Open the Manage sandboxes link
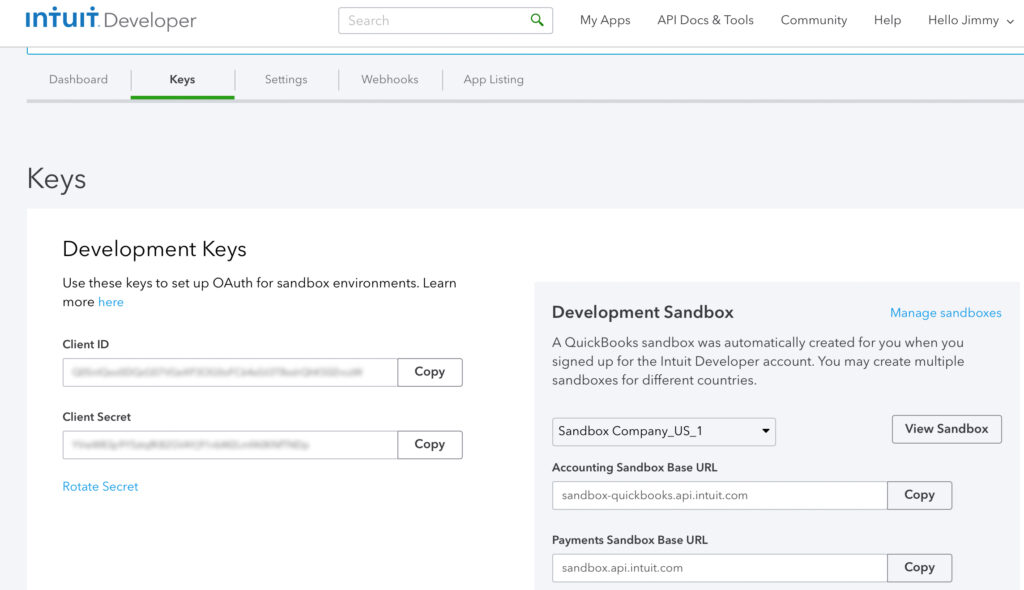The height and width of the screenshot is (590, 1024). coord(946,313)
